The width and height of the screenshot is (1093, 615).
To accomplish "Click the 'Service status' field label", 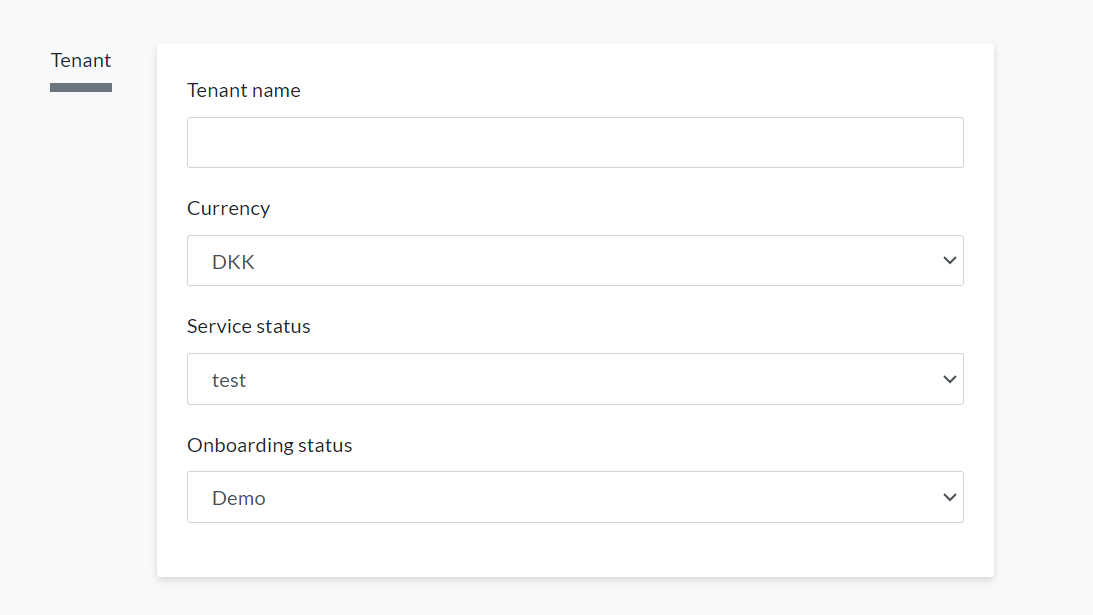I will click(x=249, y=327).
